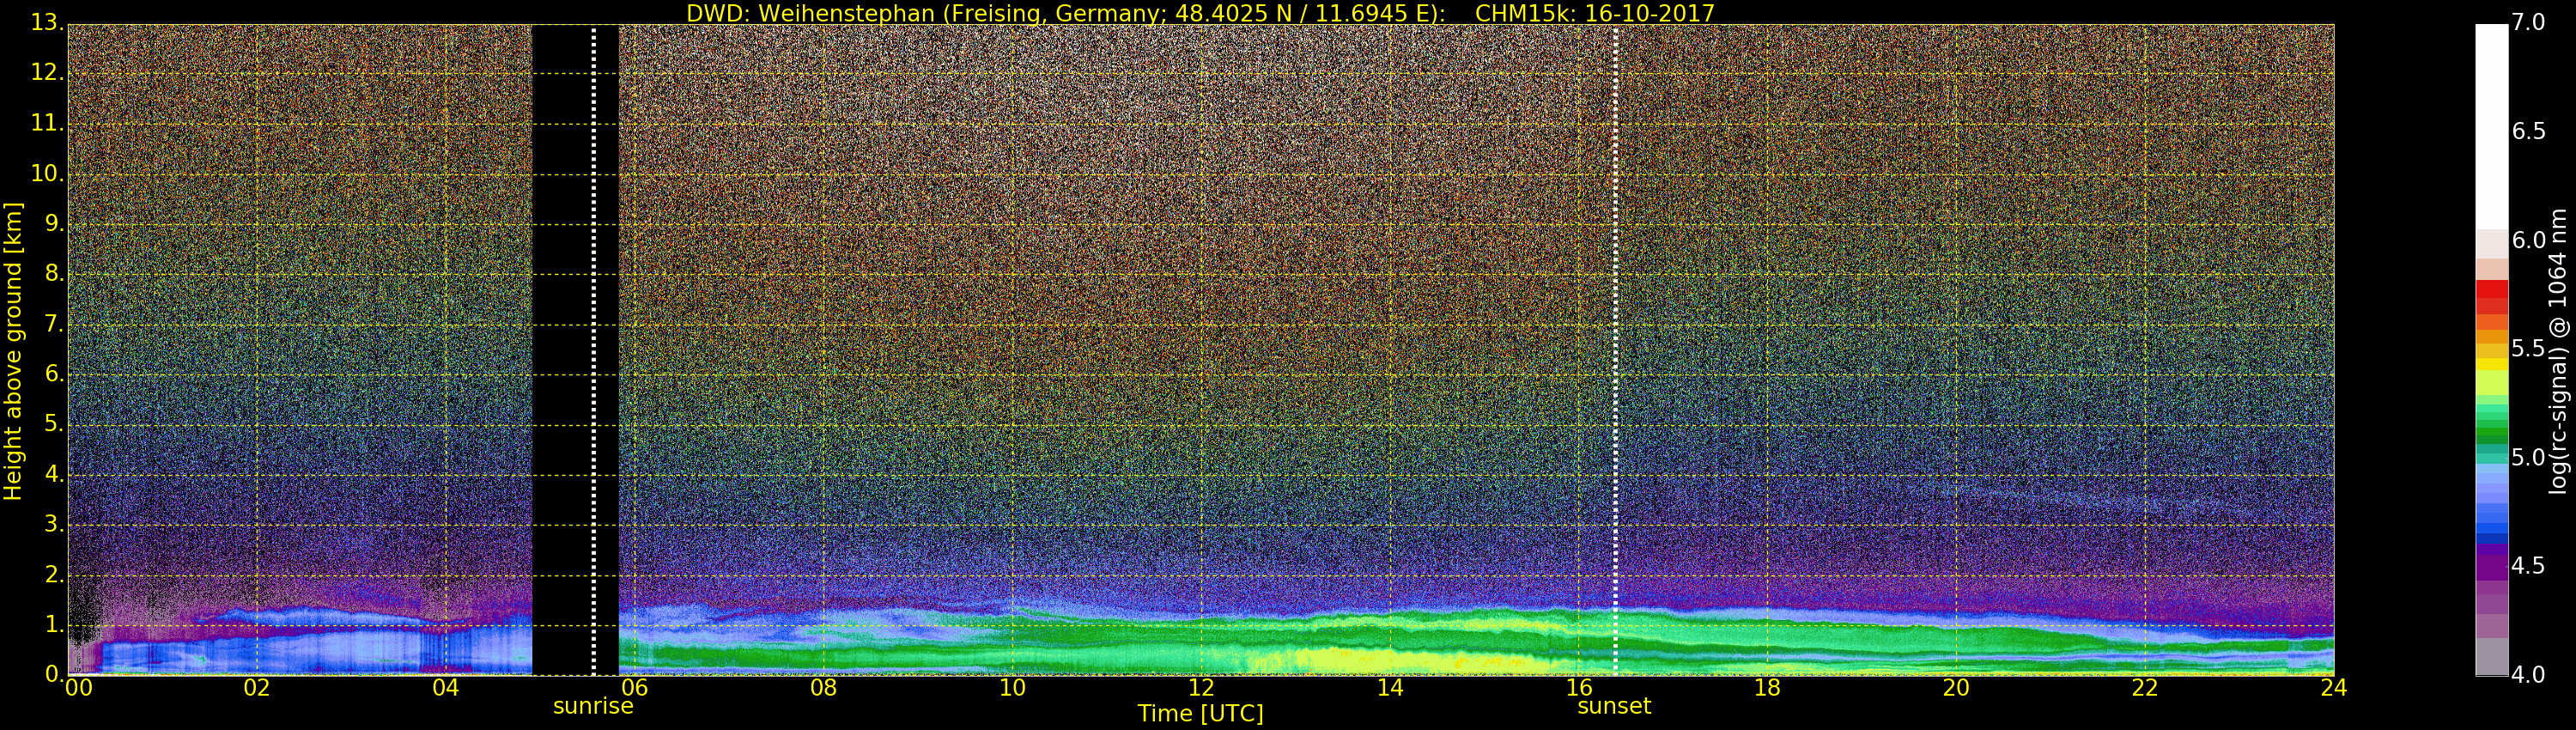Image resolution: width=2576 pixels, height=730 pixels.
Task: Click the 'Time [UTC]' axis label
Action: [x=1200, y=714]
